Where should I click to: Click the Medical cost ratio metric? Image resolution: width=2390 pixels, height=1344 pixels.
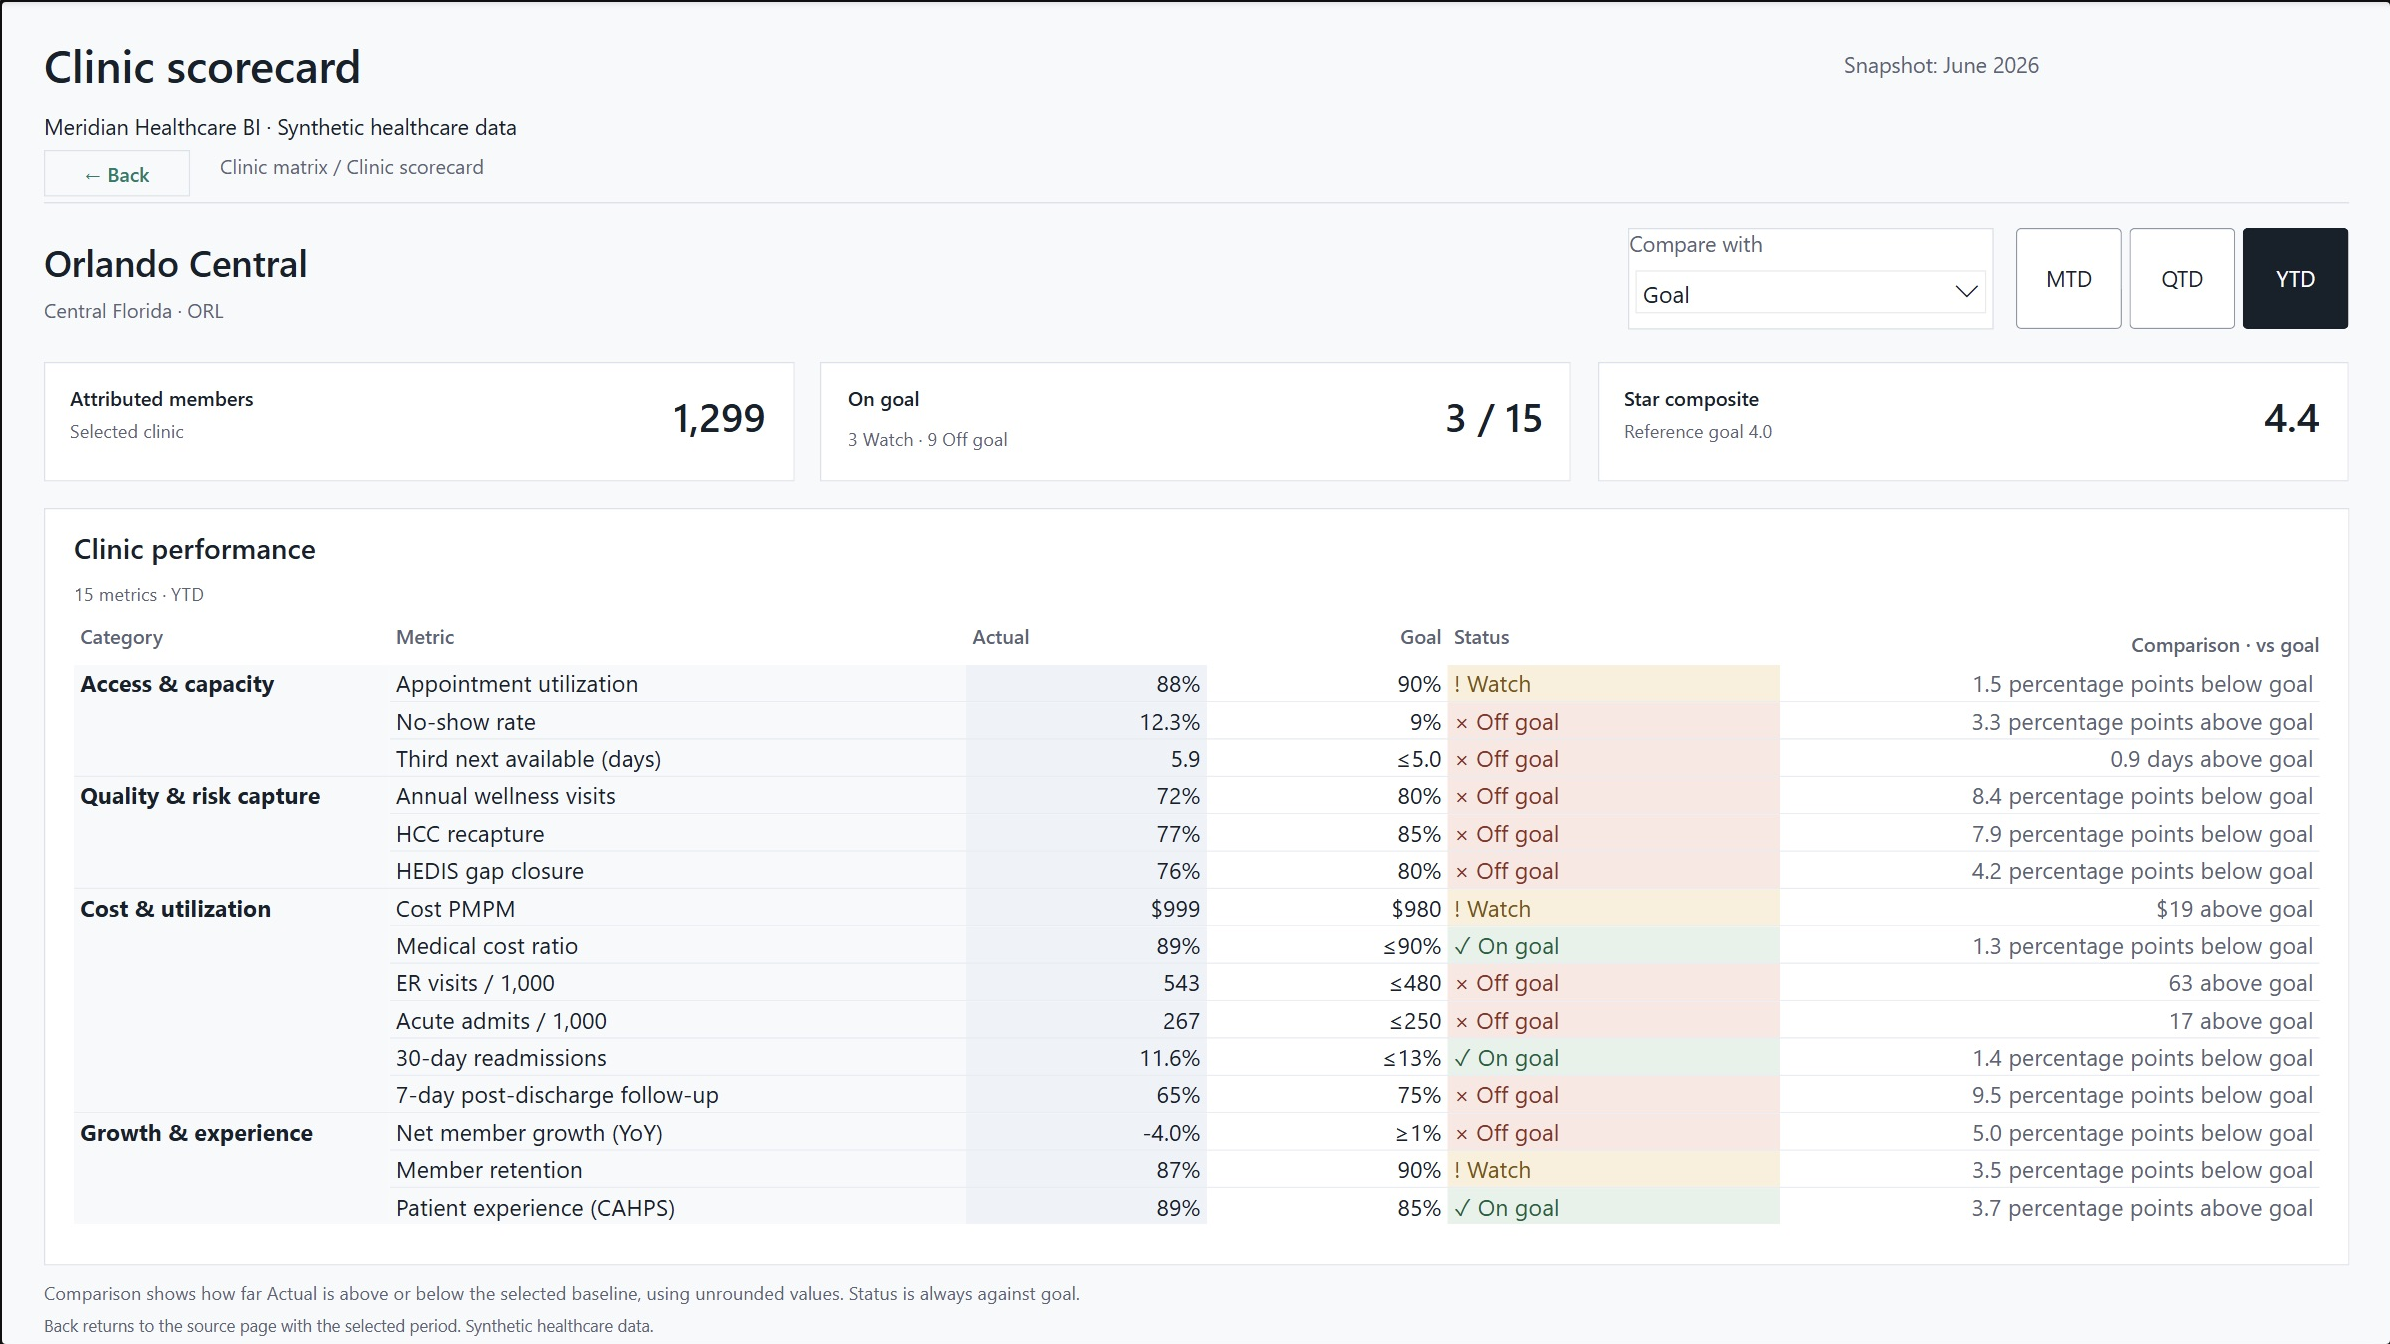[x=486, y=946]
